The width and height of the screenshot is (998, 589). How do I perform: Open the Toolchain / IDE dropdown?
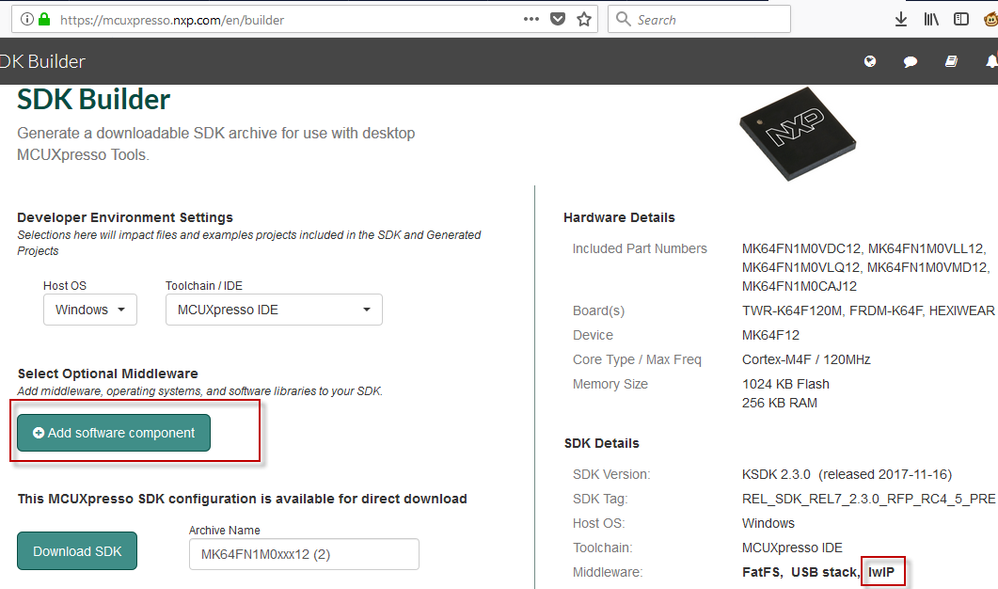tap(274, 309)
